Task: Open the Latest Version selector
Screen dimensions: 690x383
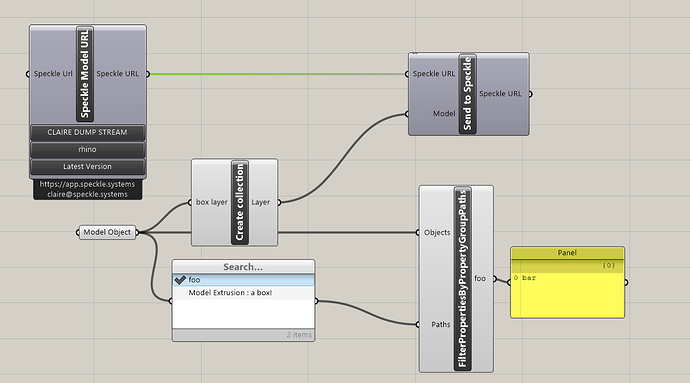Action: coord(88,167)
